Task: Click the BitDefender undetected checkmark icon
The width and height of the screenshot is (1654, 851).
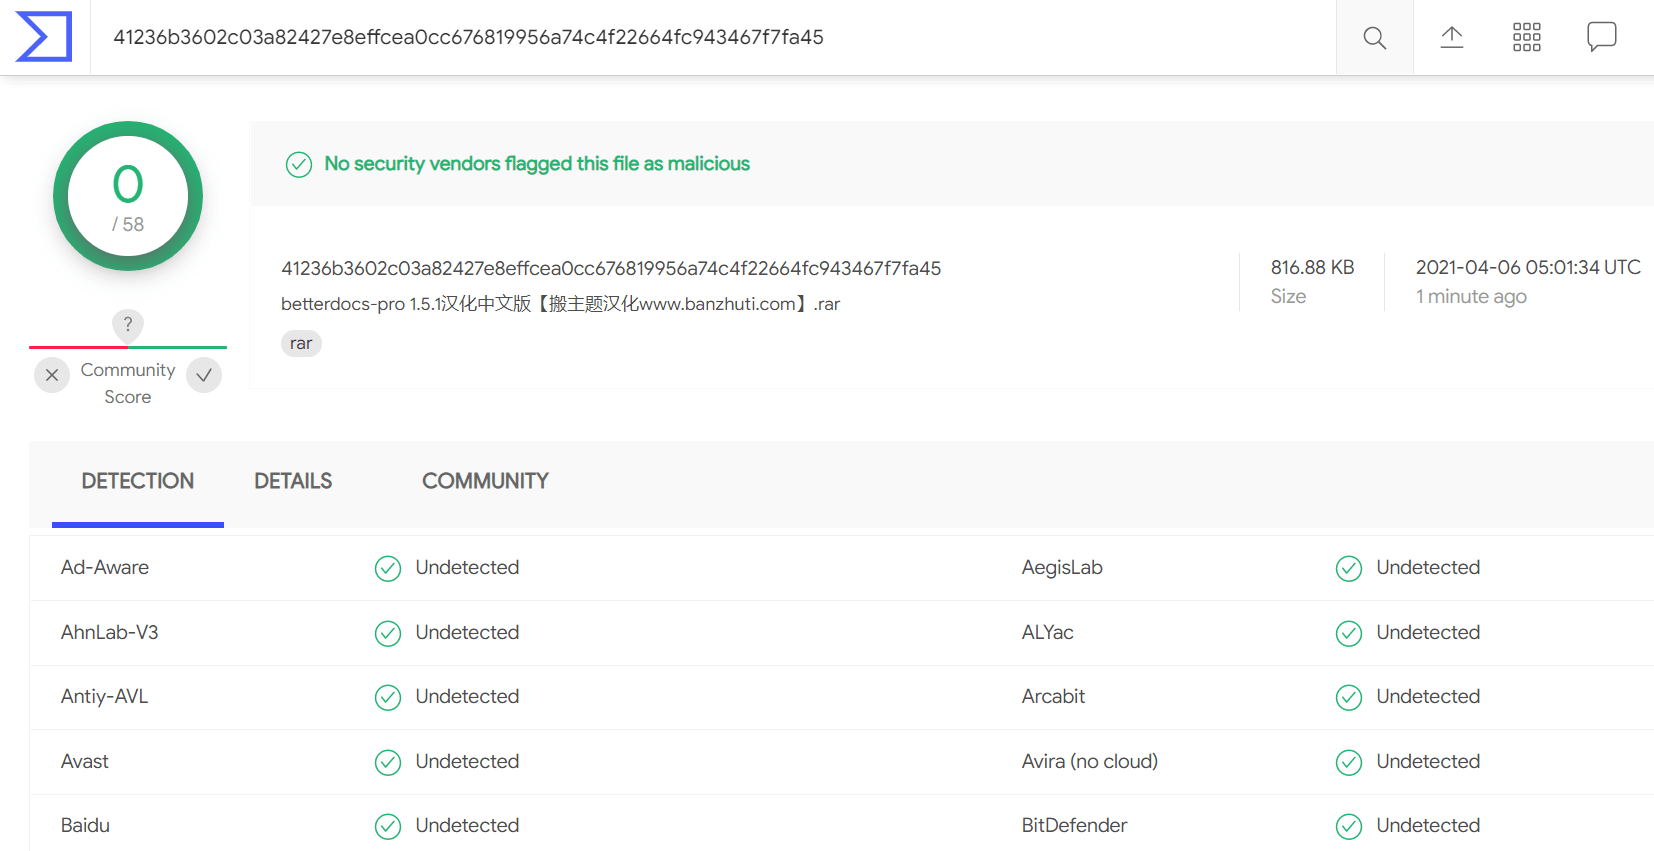Action: tap(1349, 826)
